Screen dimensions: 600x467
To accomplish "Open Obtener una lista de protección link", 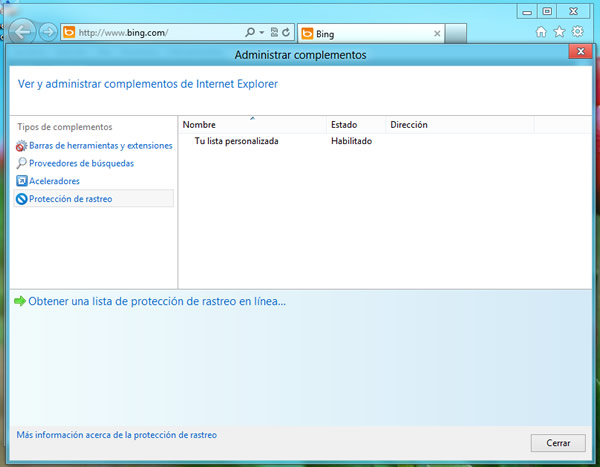I will click(x=157, y=301).
